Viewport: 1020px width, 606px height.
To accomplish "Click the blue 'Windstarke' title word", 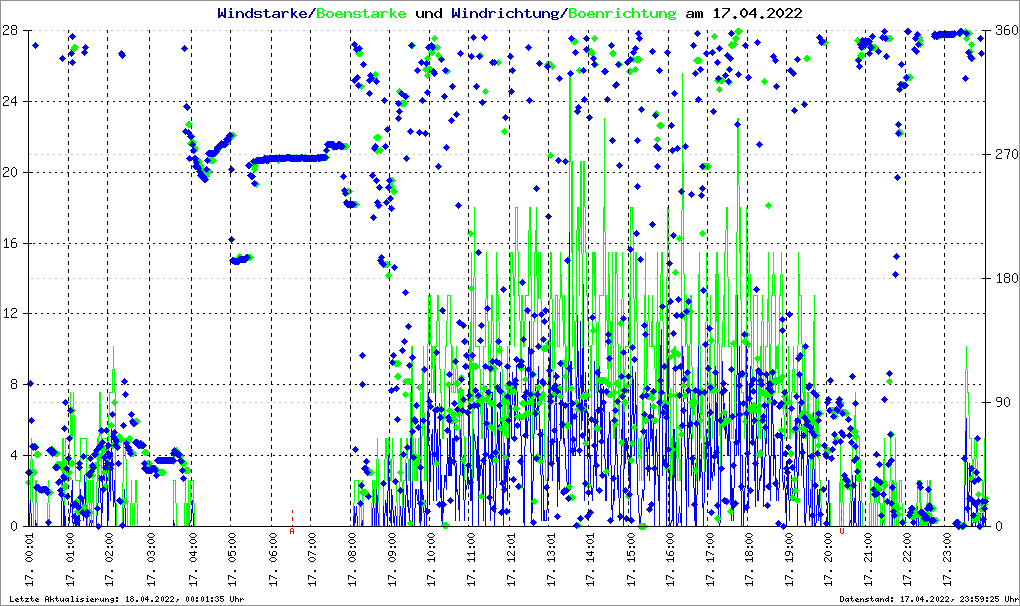I will [262, 13].
